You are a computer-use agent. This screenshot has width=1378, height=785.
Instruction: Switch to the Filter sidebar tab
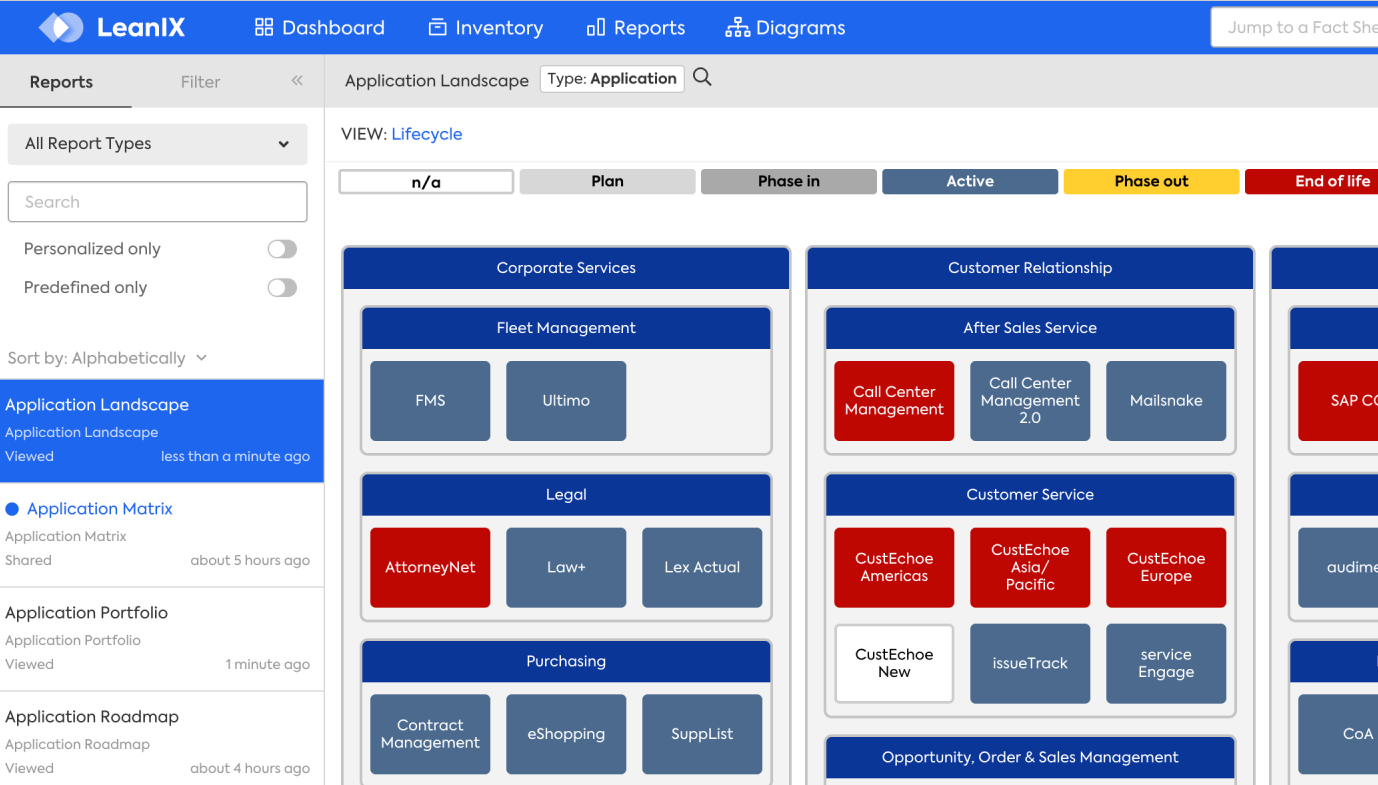point(200,82)
